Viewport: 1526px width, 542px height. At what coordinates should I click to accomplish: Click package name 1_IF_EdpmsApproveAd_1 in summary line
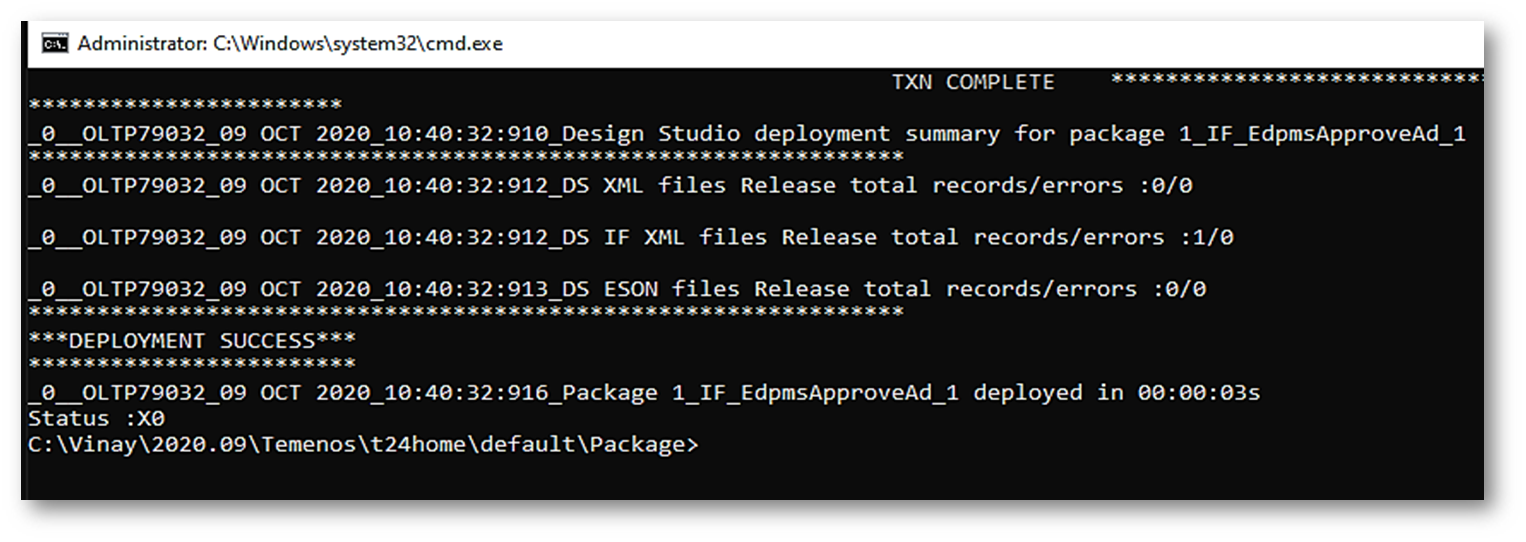click(x=1322, y=134)
